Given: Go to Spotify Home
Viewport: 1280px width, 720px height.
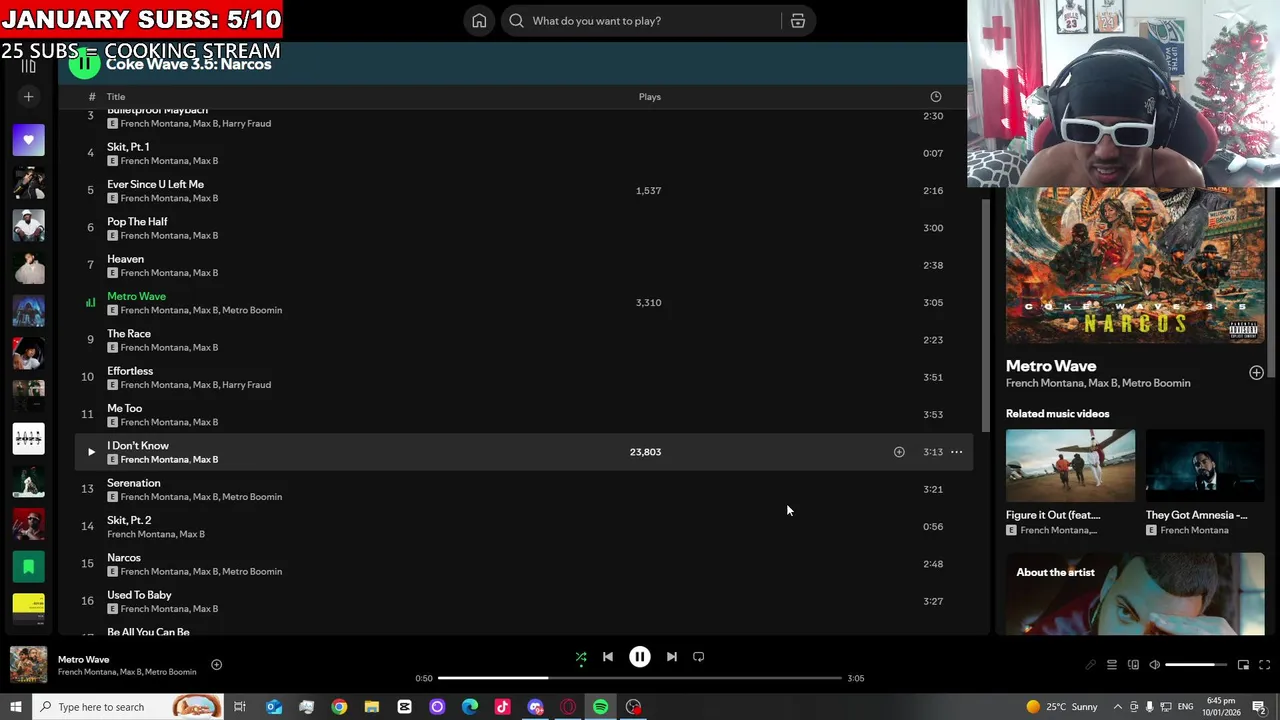Looking at the screenshot, I should coord(479,21).
